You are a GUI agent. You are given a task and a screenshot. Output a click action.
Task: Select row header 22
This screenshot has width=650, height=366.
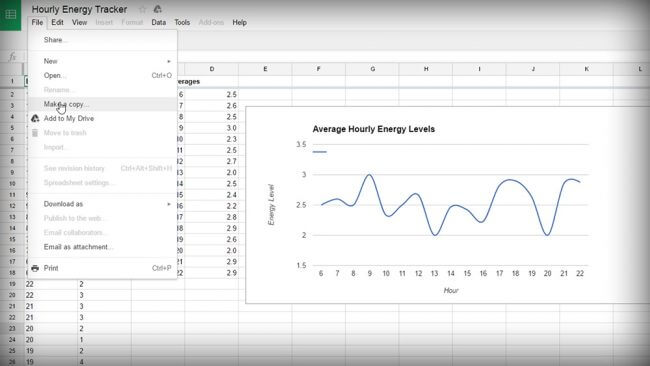pyautogui.click(x=12, y=318)
